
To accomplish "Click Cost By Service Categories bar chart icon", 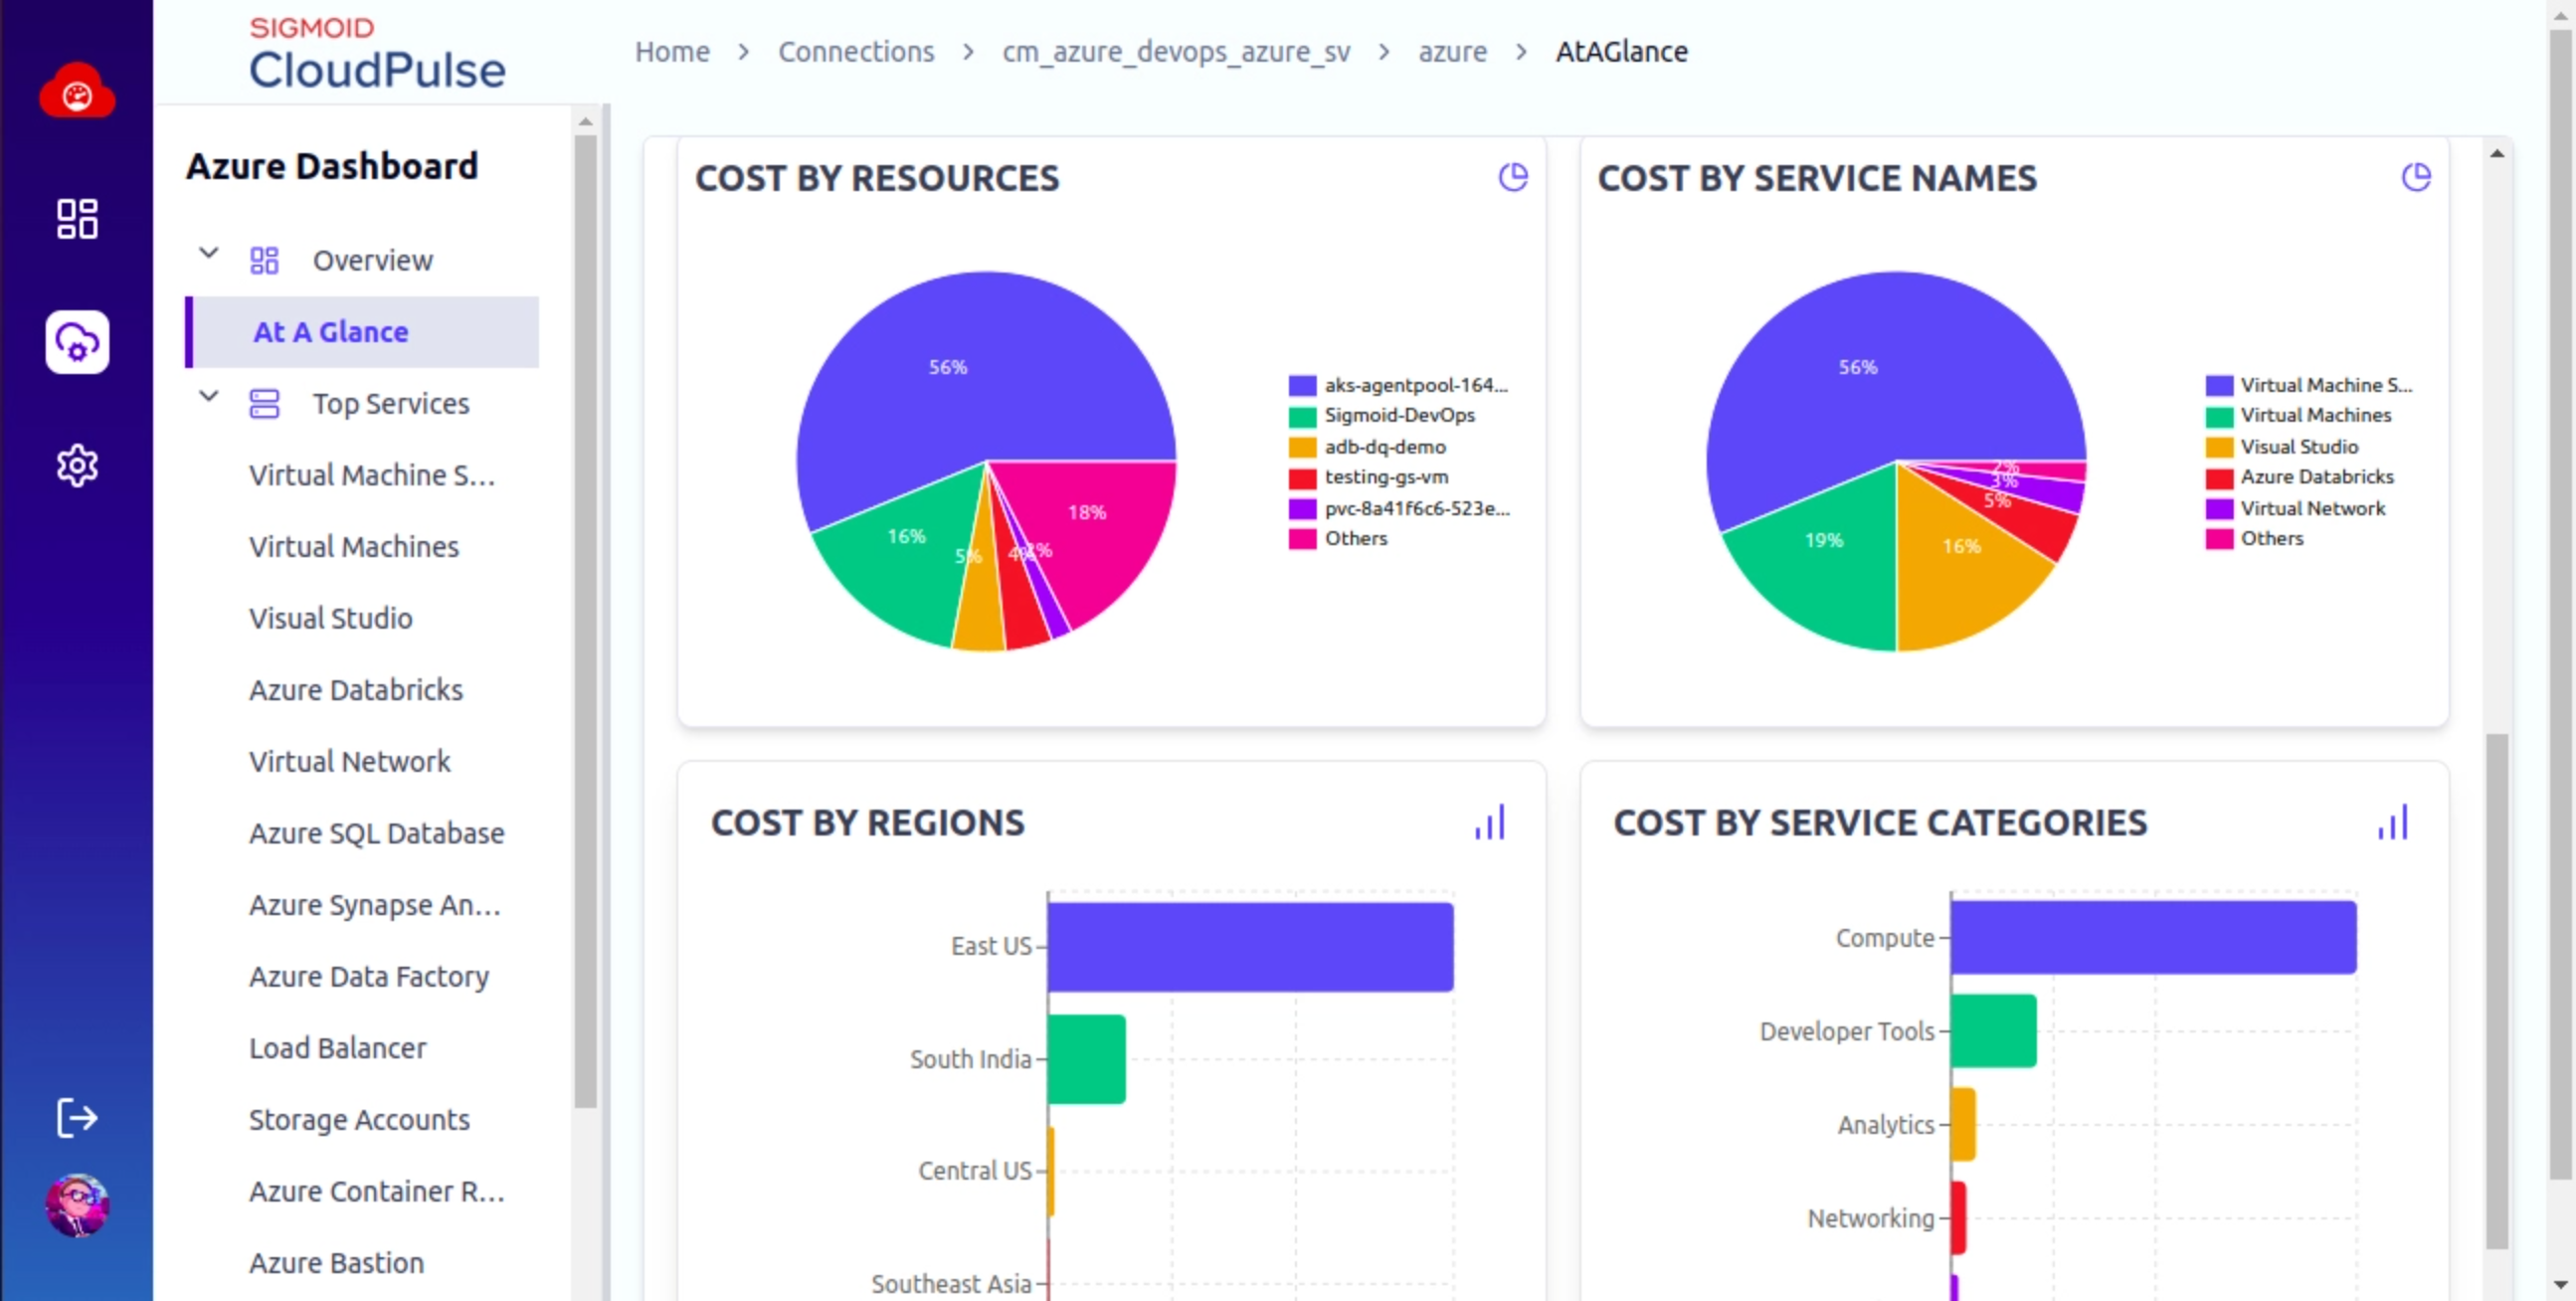I will click(x=2392, y=822).
